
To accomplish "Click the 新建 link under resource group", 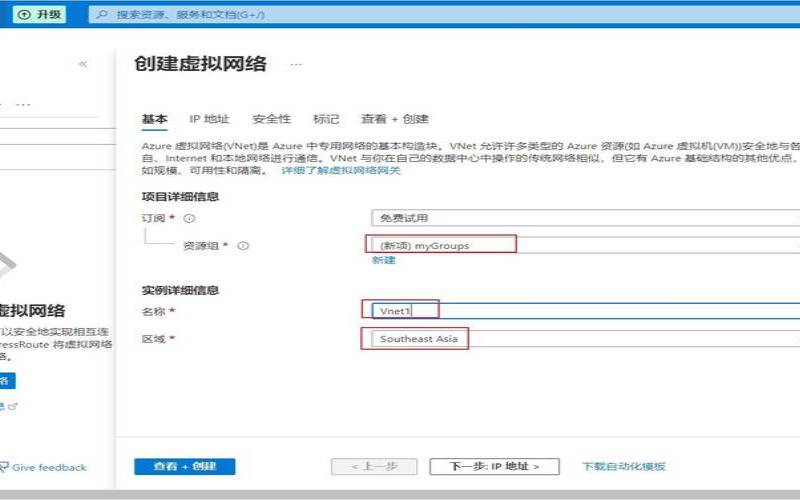I will (383, 260).
